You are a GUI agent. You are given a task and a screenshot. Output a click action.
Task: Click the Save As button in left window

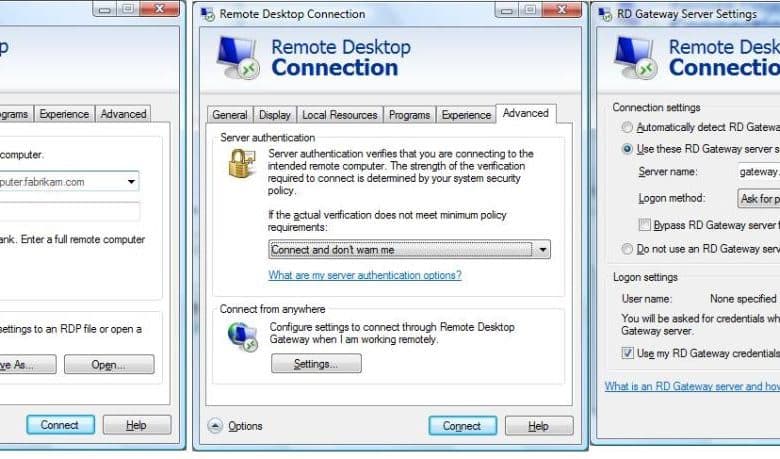[x=27, y=365]
